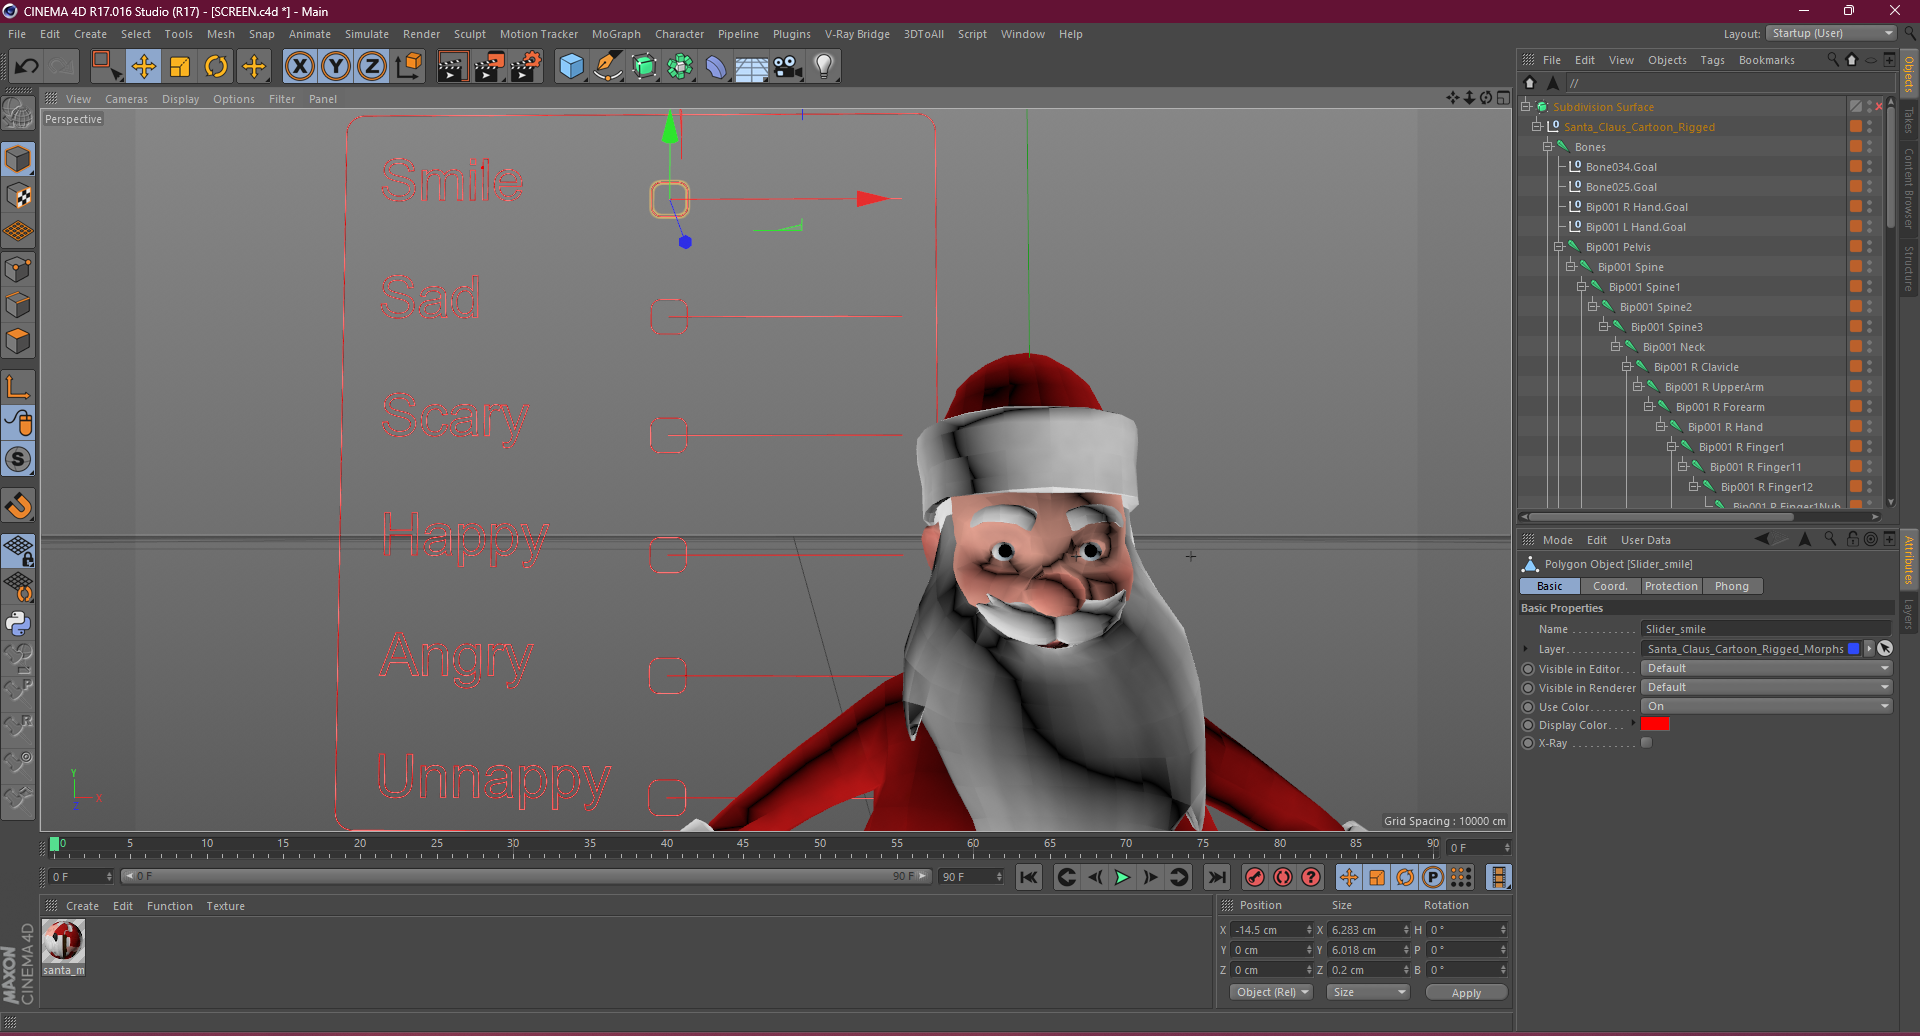This screenshot has height=1036, width=1920.
Task: Select the Live Selection tool
Action: (x=106, y=67)
